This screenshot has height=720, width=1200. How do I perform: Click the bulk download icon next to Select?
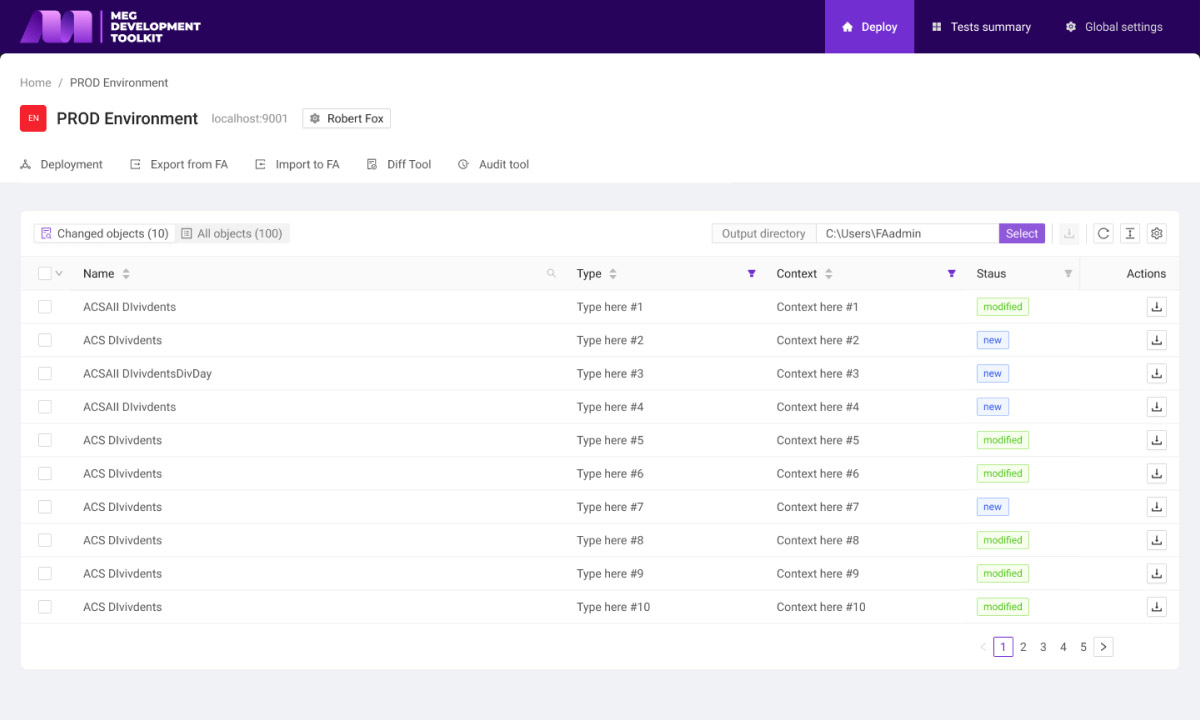click(1069, 234)
